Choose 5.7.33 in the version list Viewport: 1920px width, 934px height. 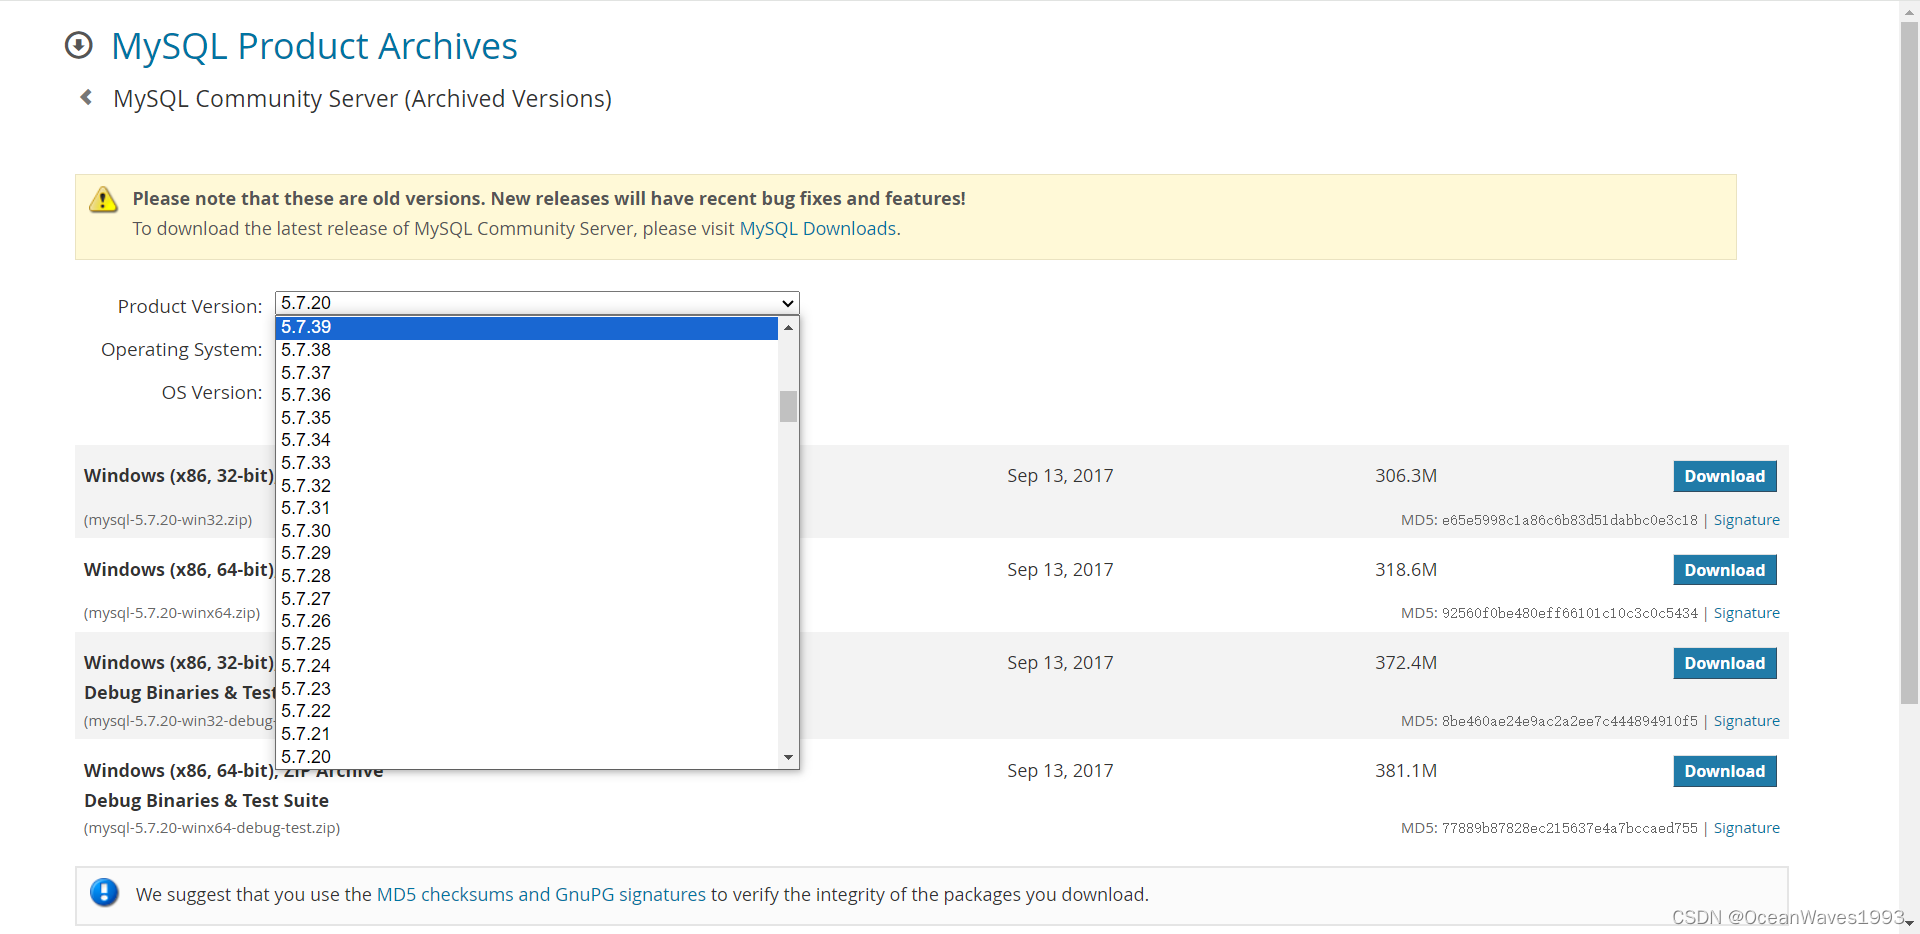point(527,463)
